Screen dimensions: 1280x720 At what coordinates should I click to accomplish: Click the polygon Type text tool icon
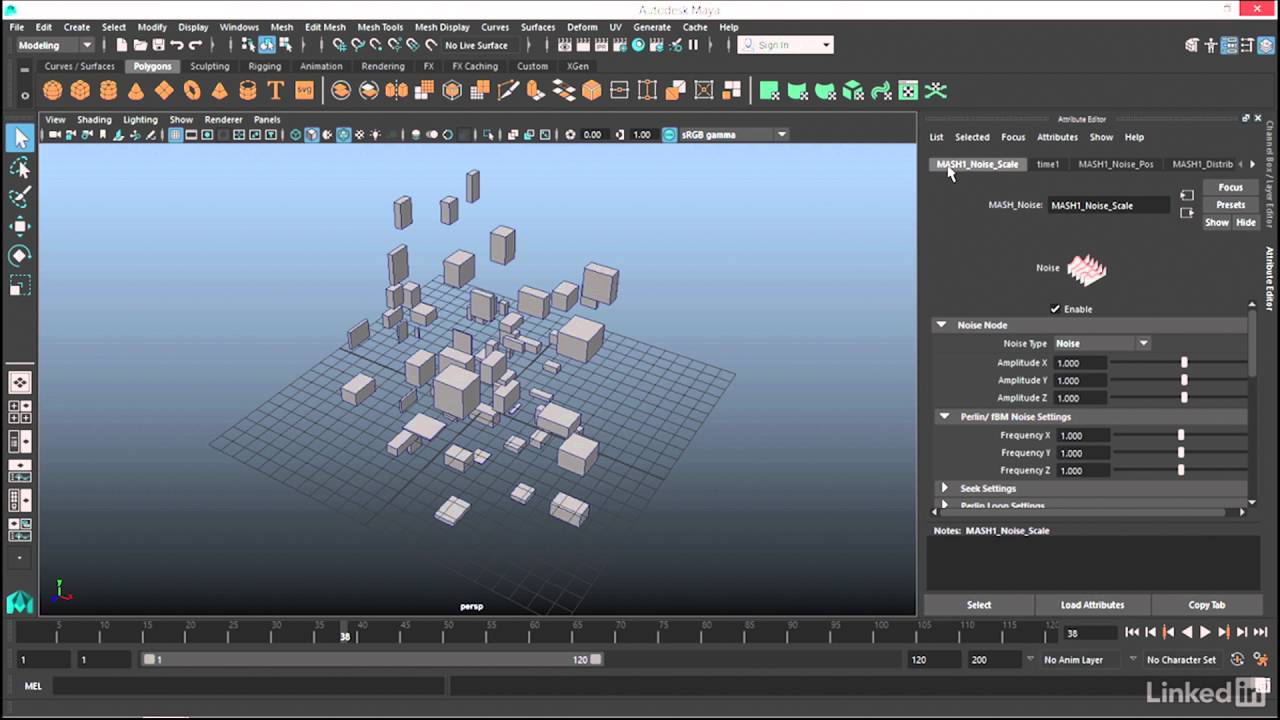click(276, 91)
